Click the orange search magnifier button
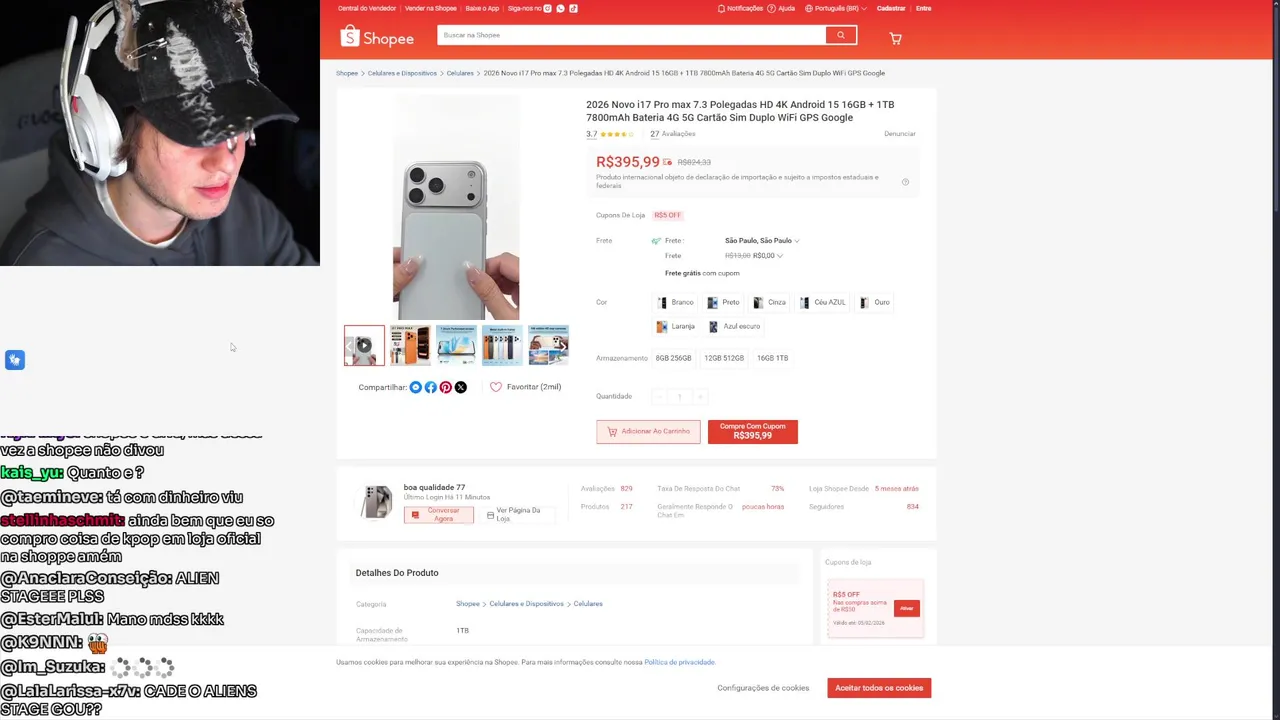 tap(841, 35)
